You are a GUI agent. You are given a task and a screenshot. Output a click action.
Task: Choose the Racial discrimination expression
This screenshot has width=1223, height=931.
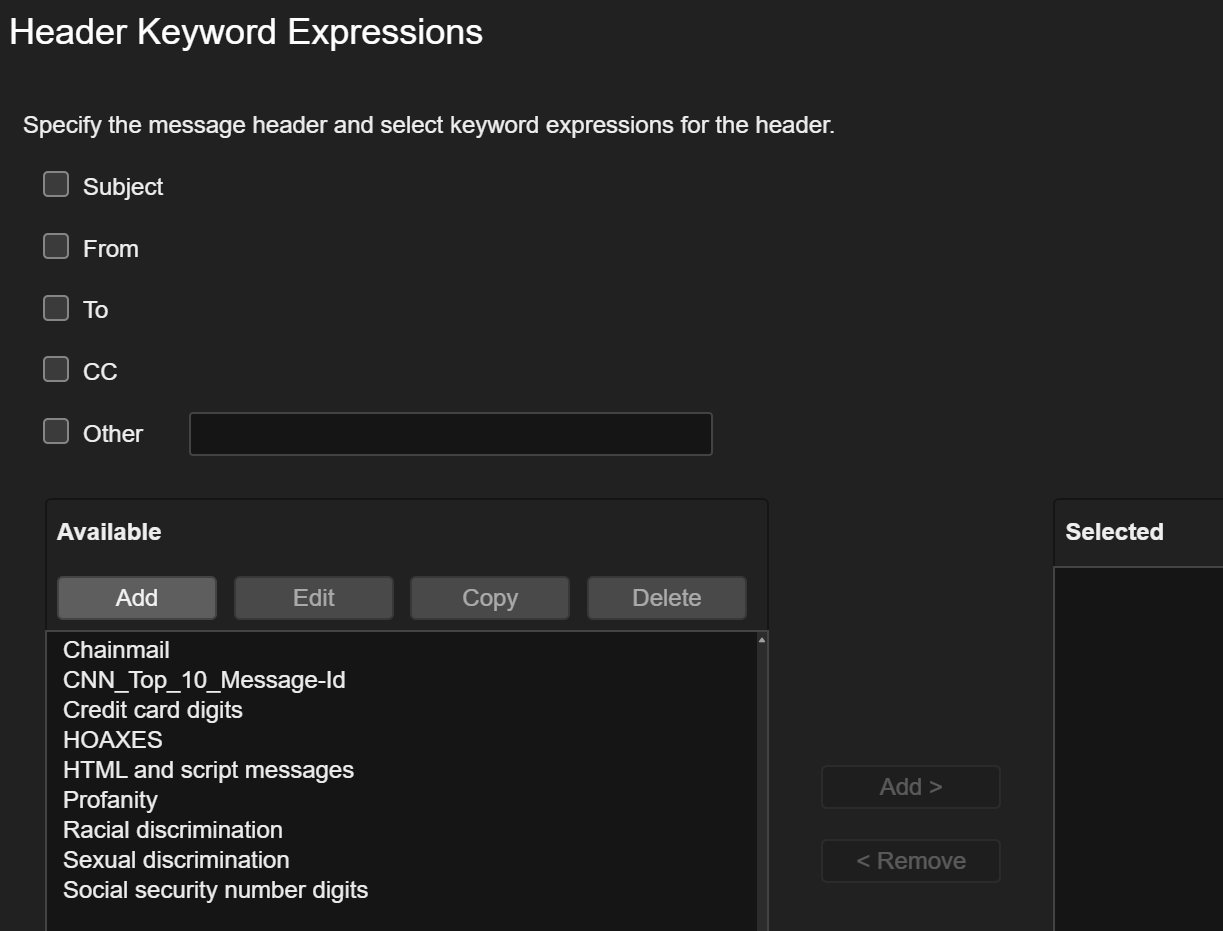(x=172, y=830)
